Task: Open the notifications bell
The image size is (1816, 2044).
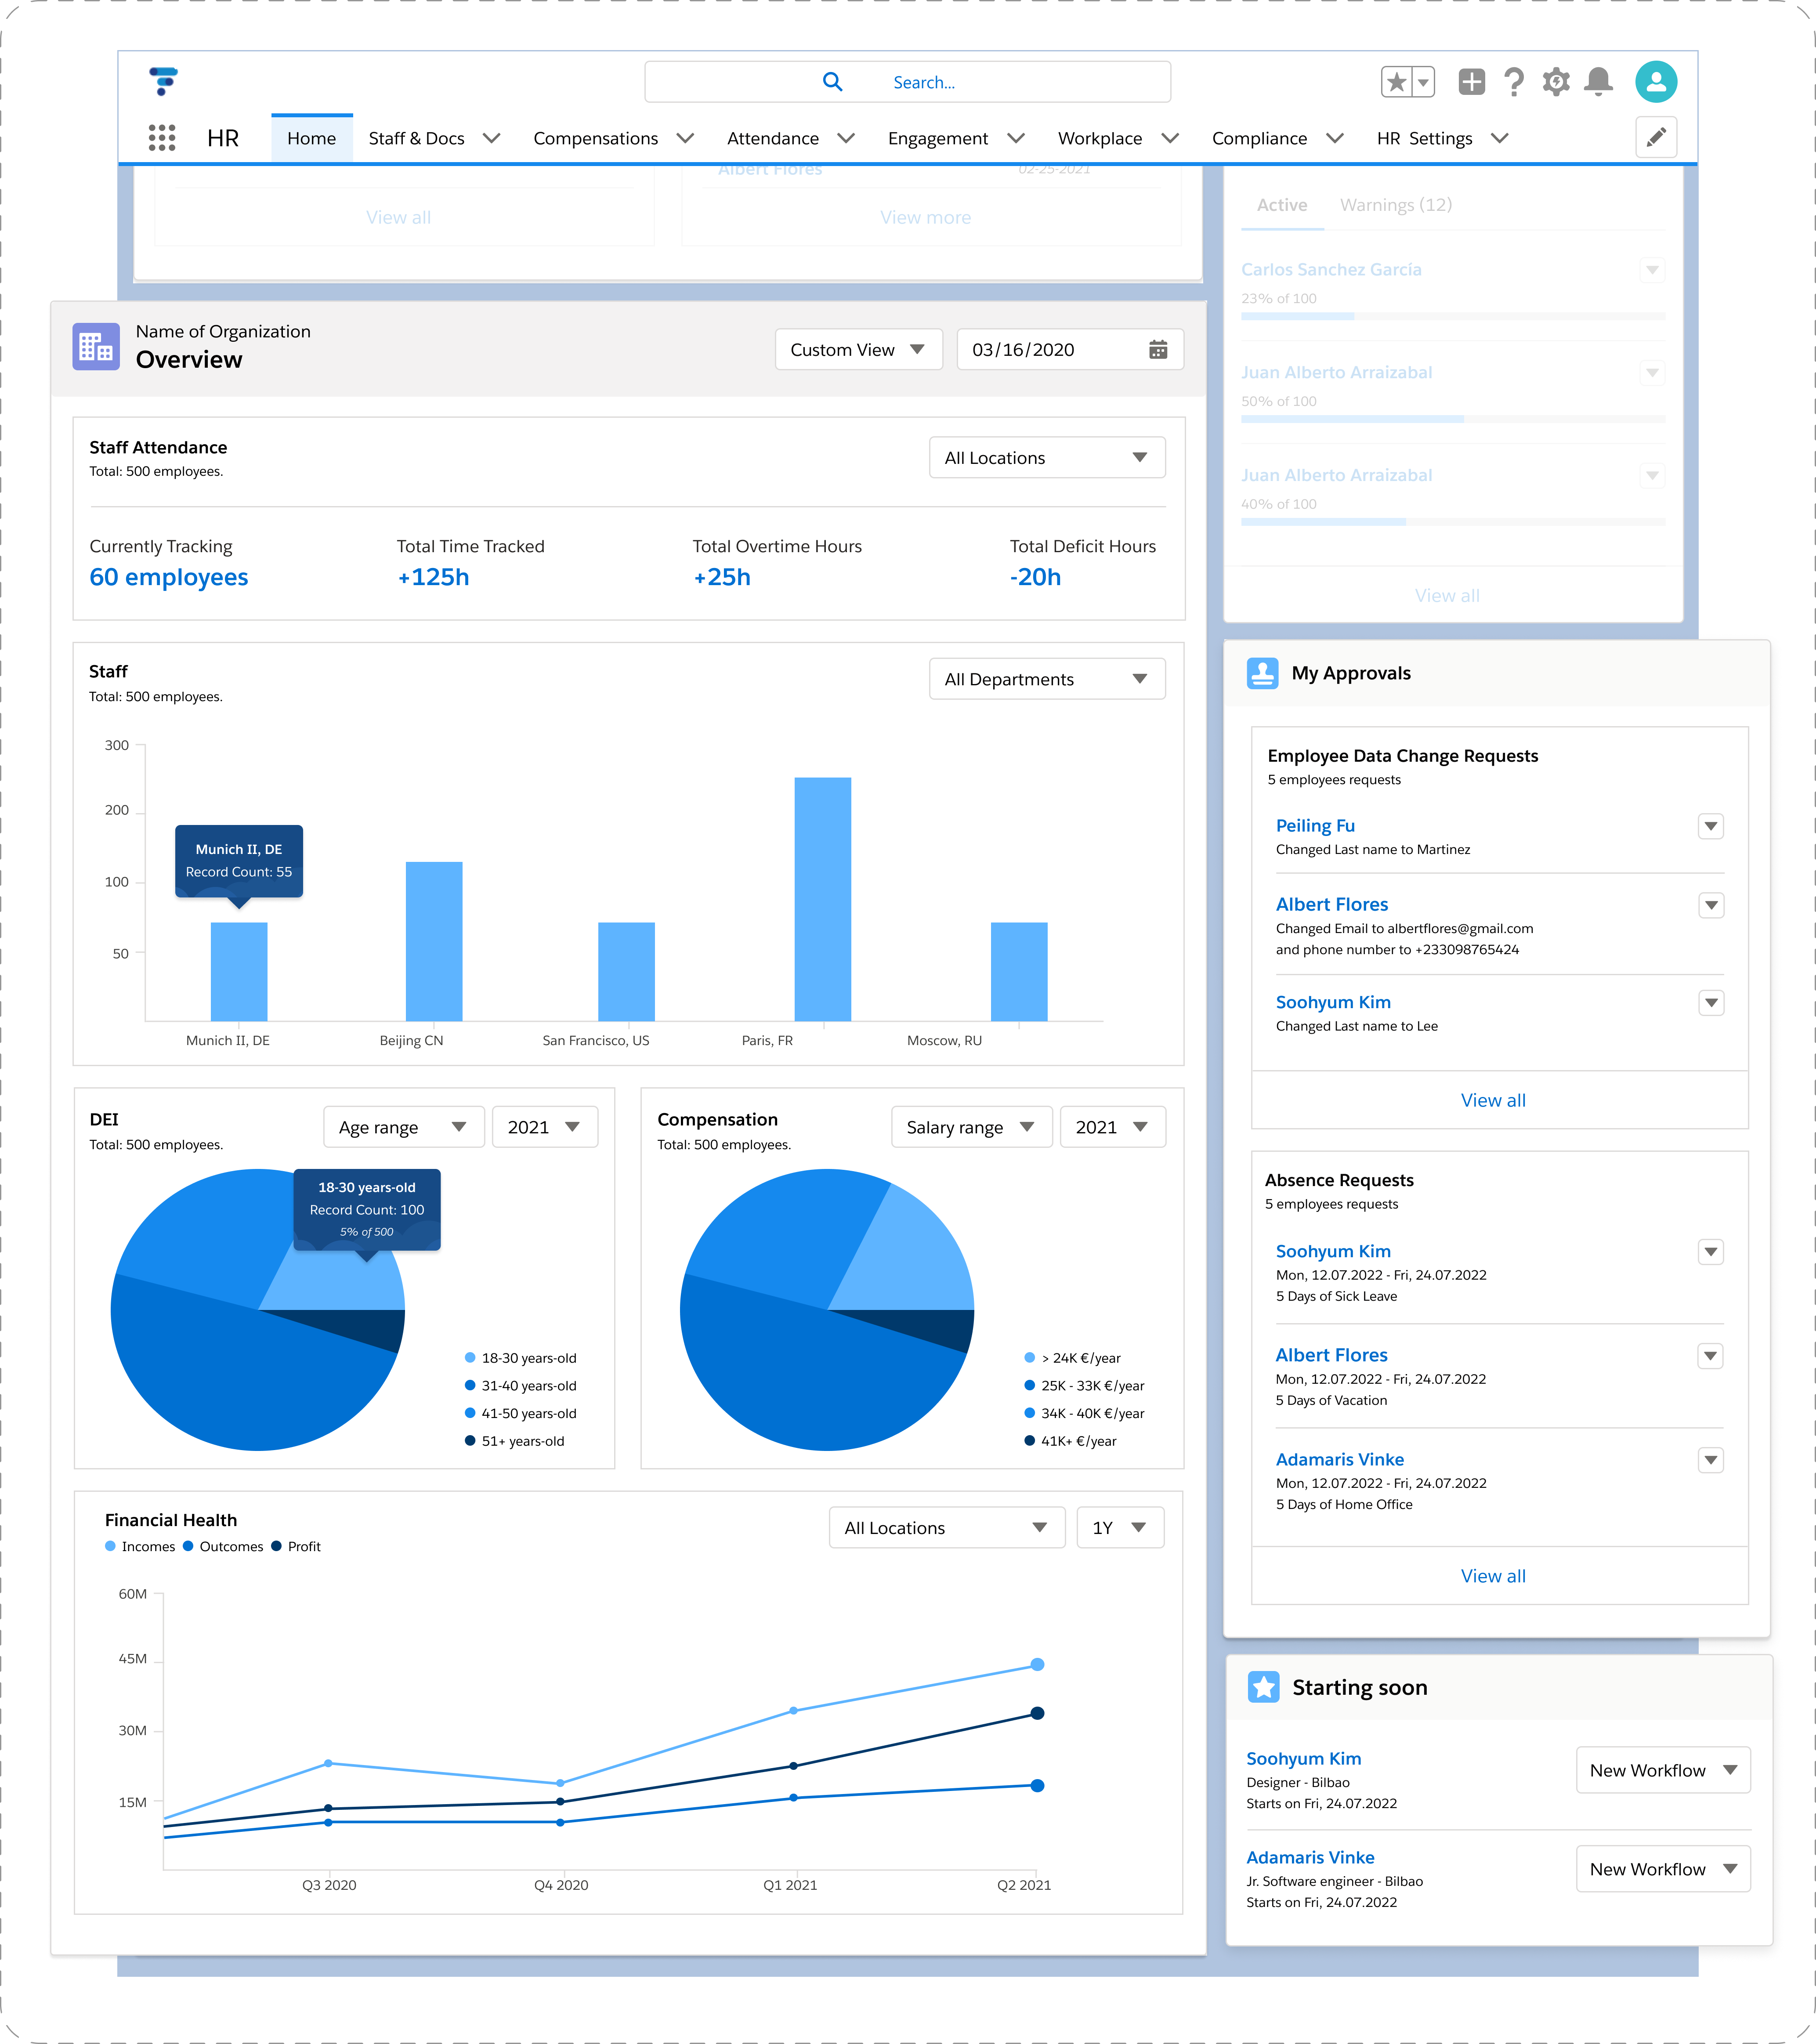Action: [1599, 82]
